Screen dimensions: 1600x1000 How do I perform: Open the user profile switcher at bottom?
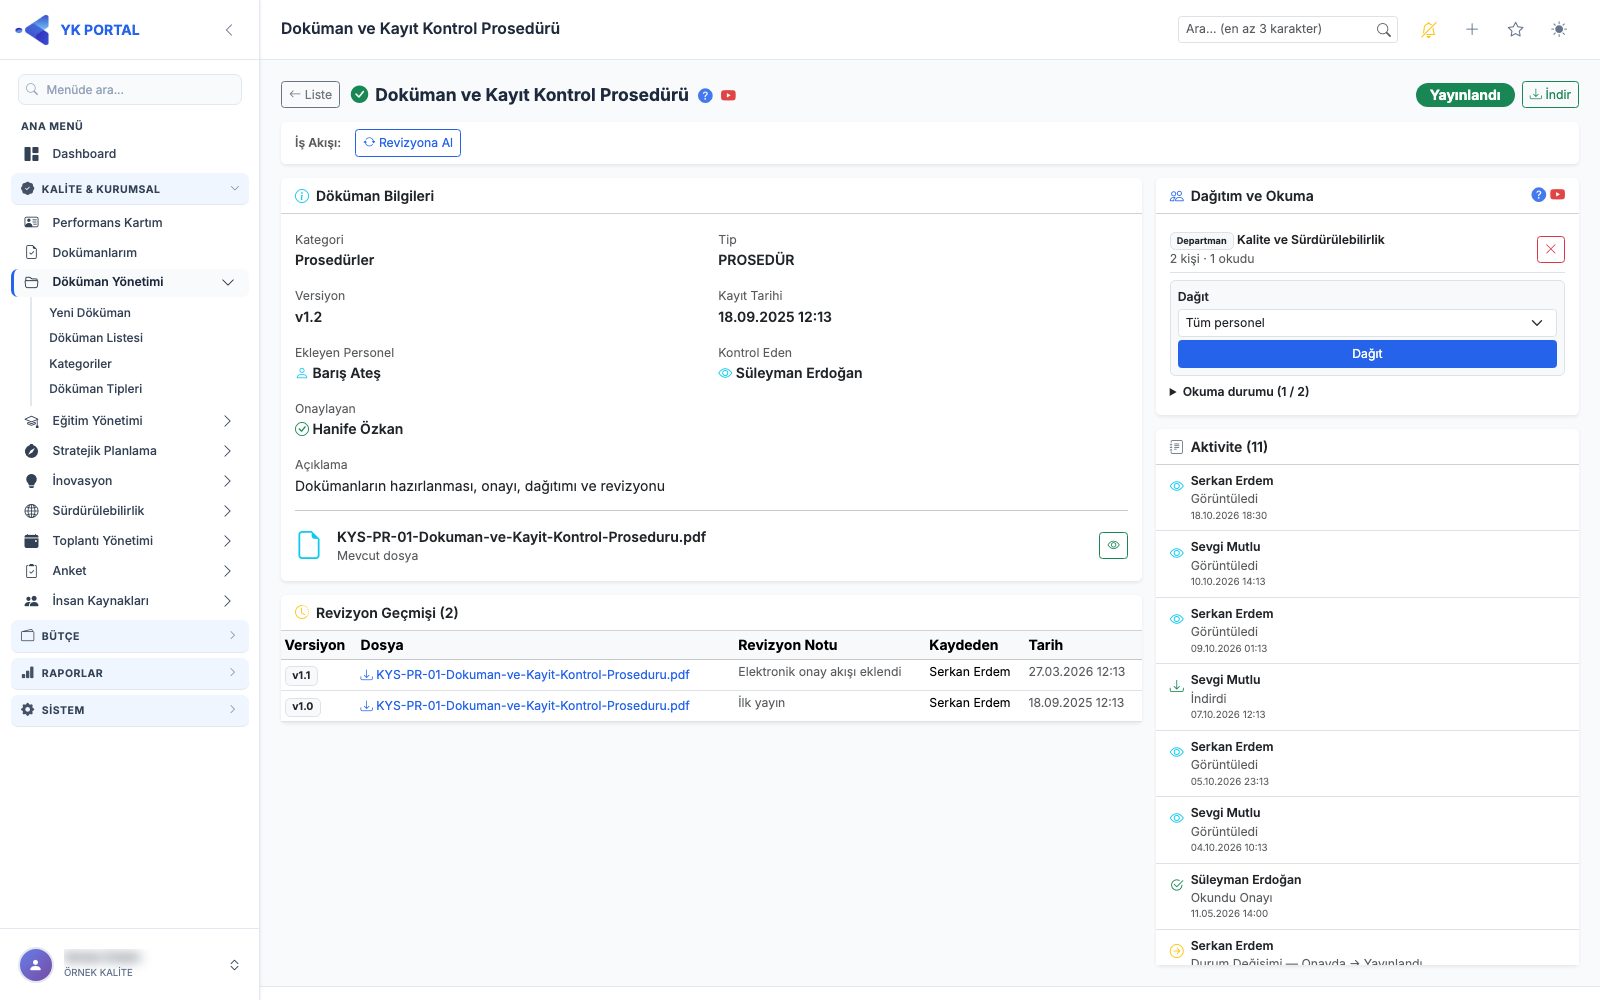(x=130, y=965)
